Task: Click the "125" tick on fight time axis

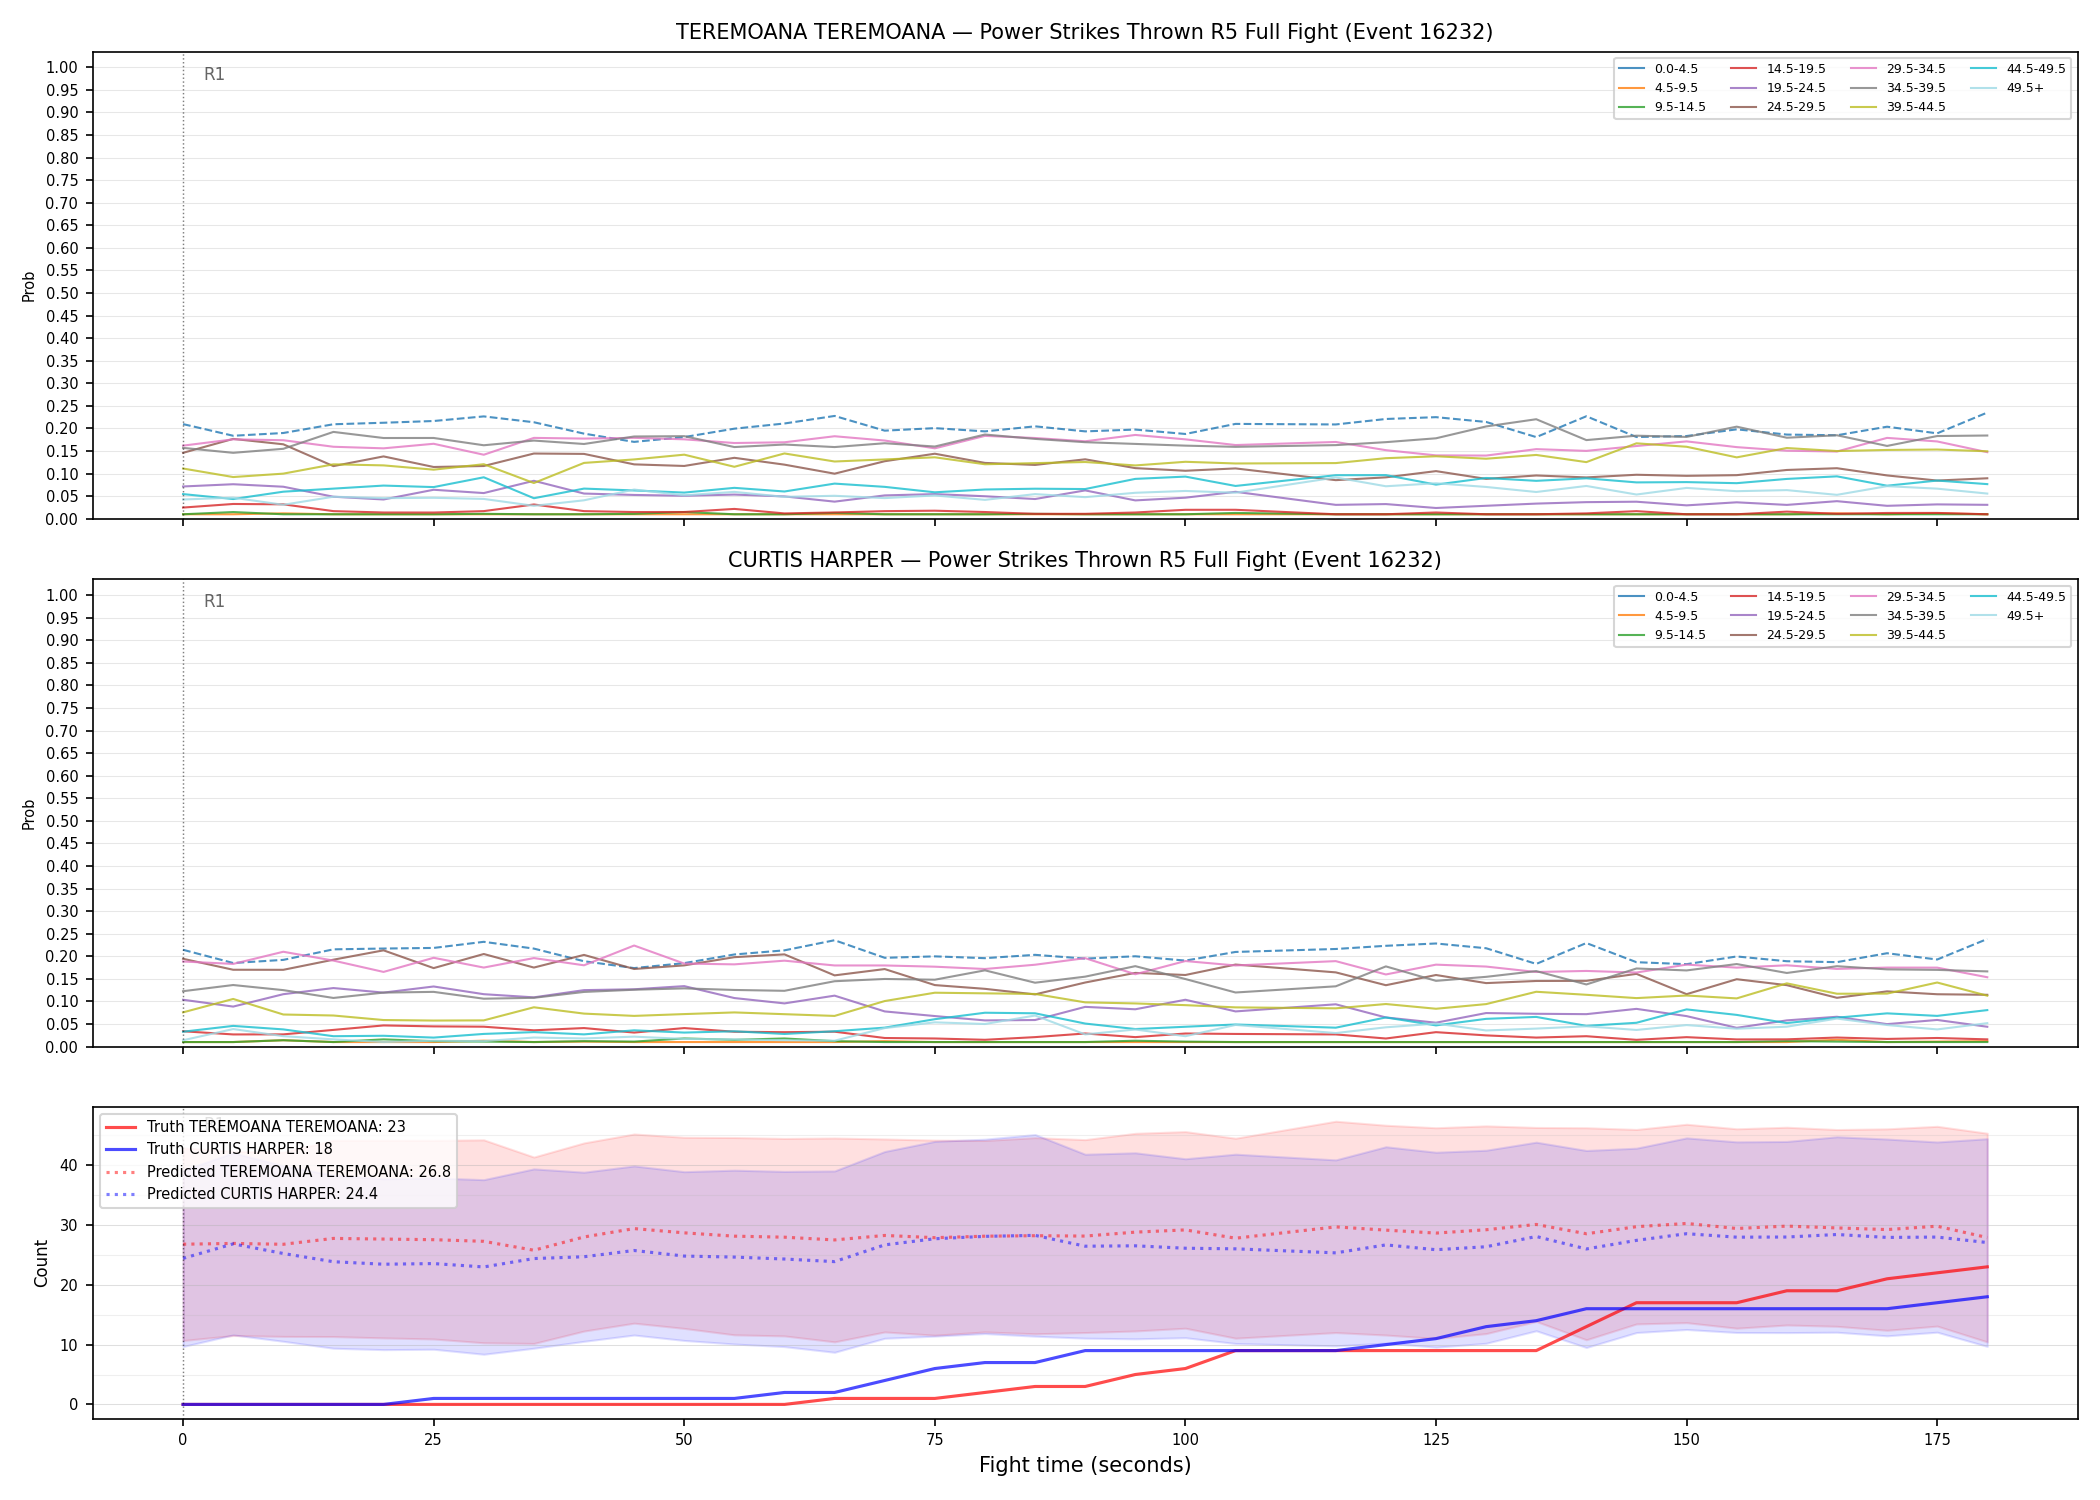Action: coord(1436,1440)
